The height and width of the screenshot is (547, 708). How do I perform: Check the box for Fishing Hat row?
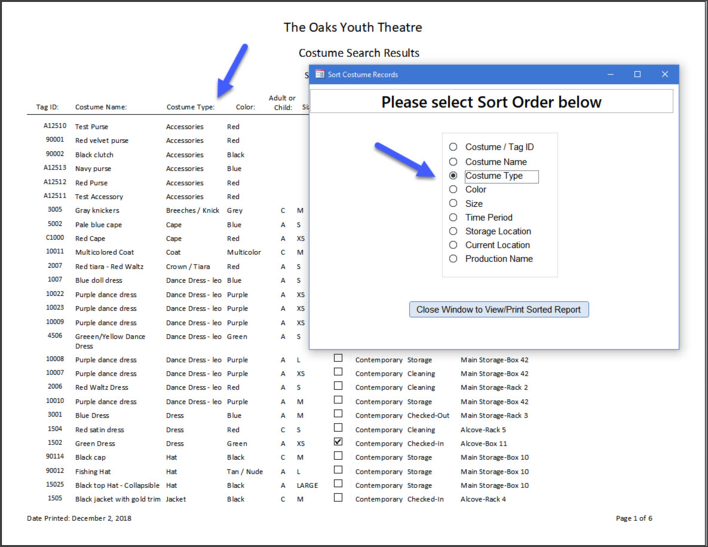pos(338,470)
